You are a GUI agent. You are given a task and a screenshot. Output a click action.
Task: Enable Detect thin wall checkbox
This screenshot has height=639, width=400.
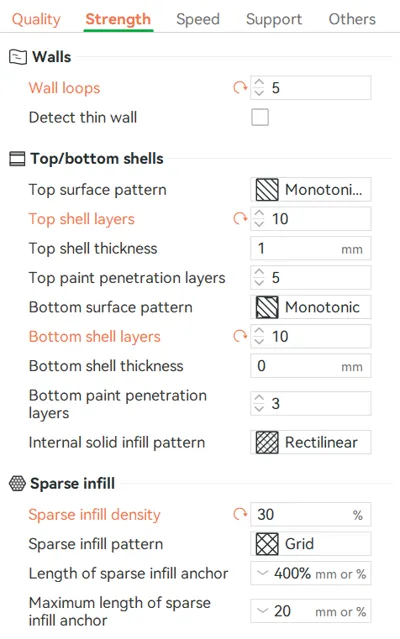(260, 117)
